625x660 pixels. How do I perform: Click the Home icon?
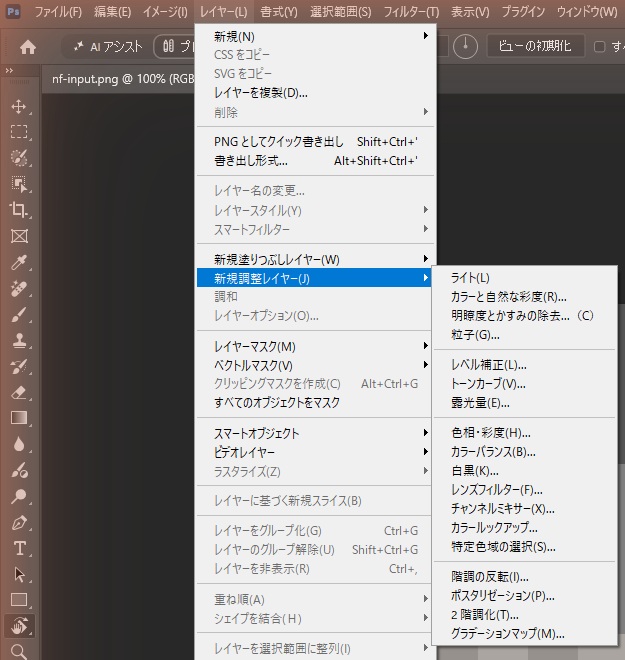click(x=28, y=47)
